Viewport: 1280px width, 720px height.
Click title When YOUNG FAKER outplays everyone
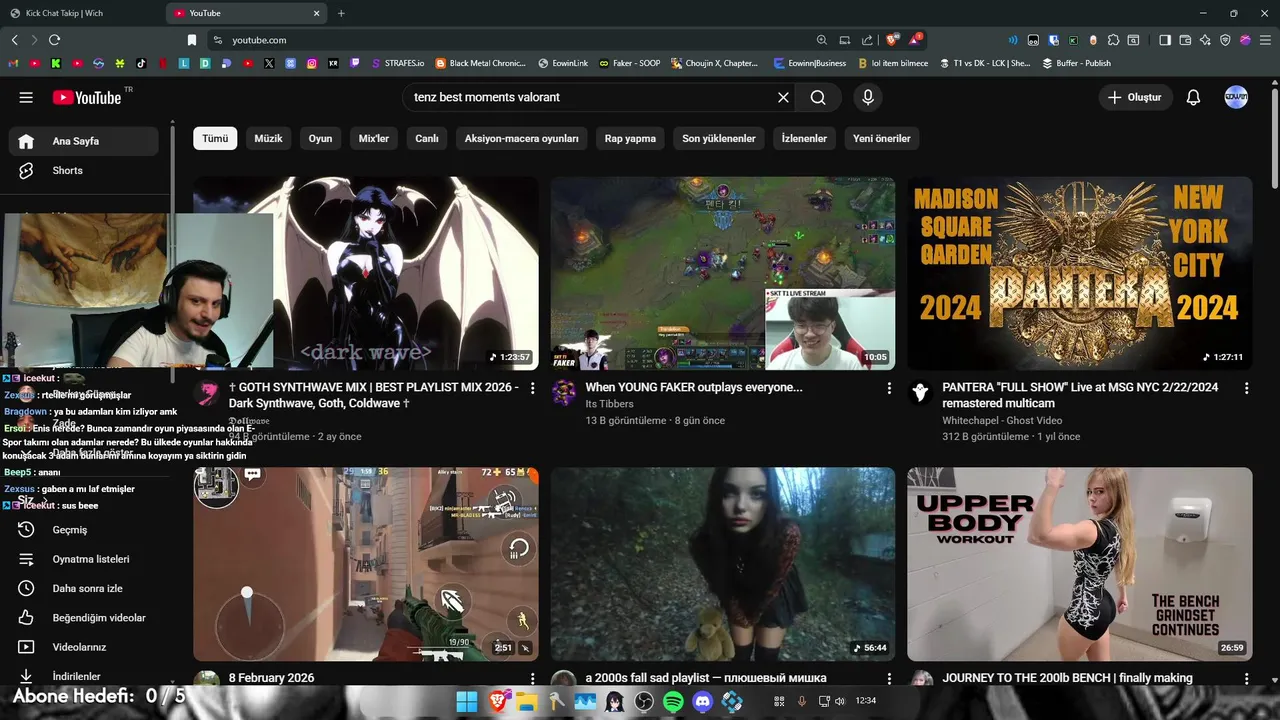(694, 387)
